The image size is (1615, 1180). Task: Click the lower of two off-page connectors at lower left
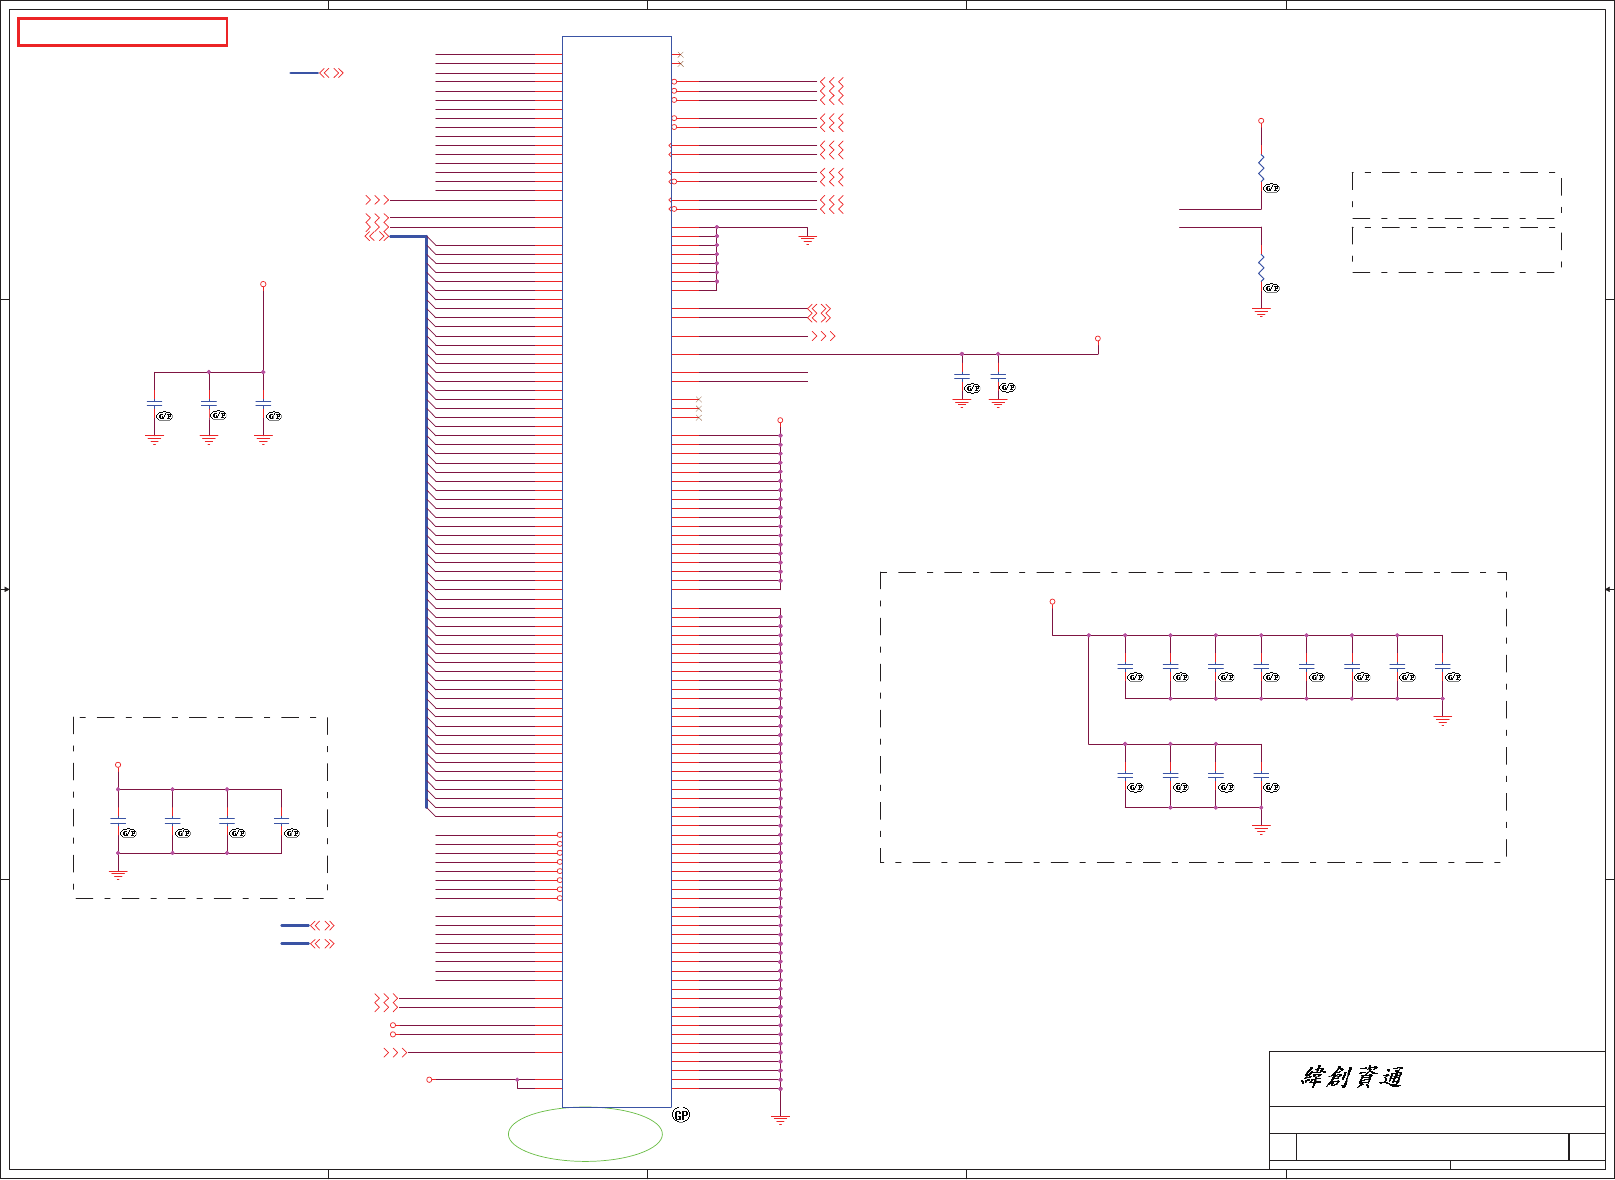tap(323, 943)
